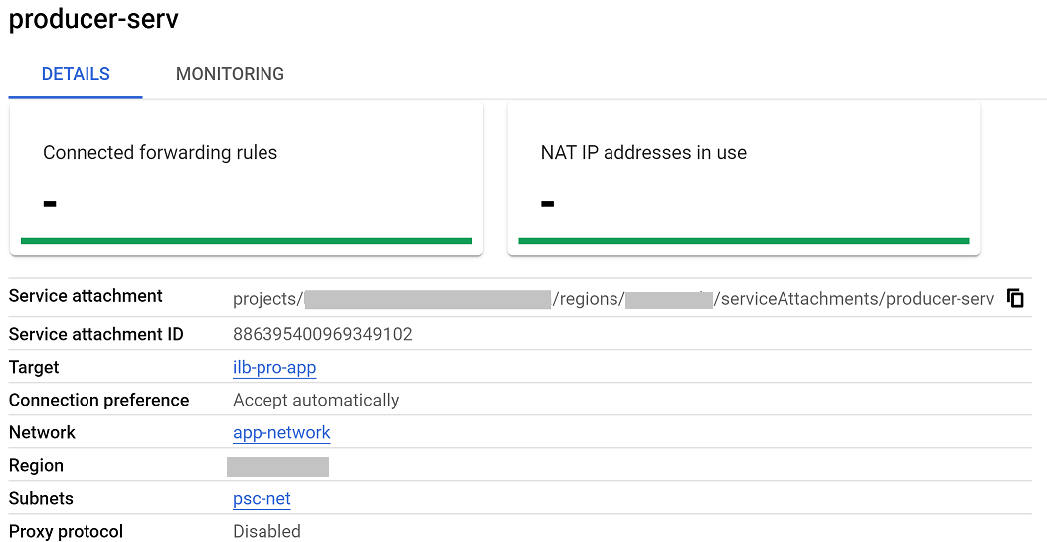Screen dimensions: 1047x542
Task: Click the Connection preference row label
Action: (99, 401)
